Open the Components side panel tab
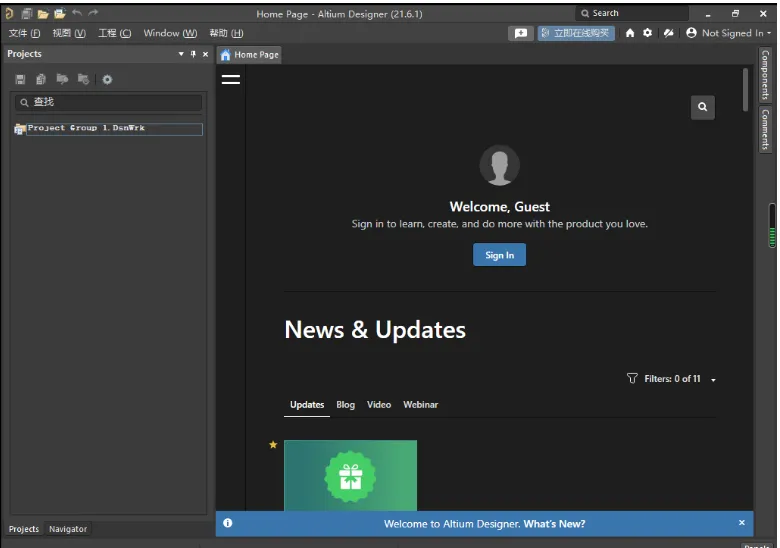Viewport: 780px width, 548px height. (765, 74)
